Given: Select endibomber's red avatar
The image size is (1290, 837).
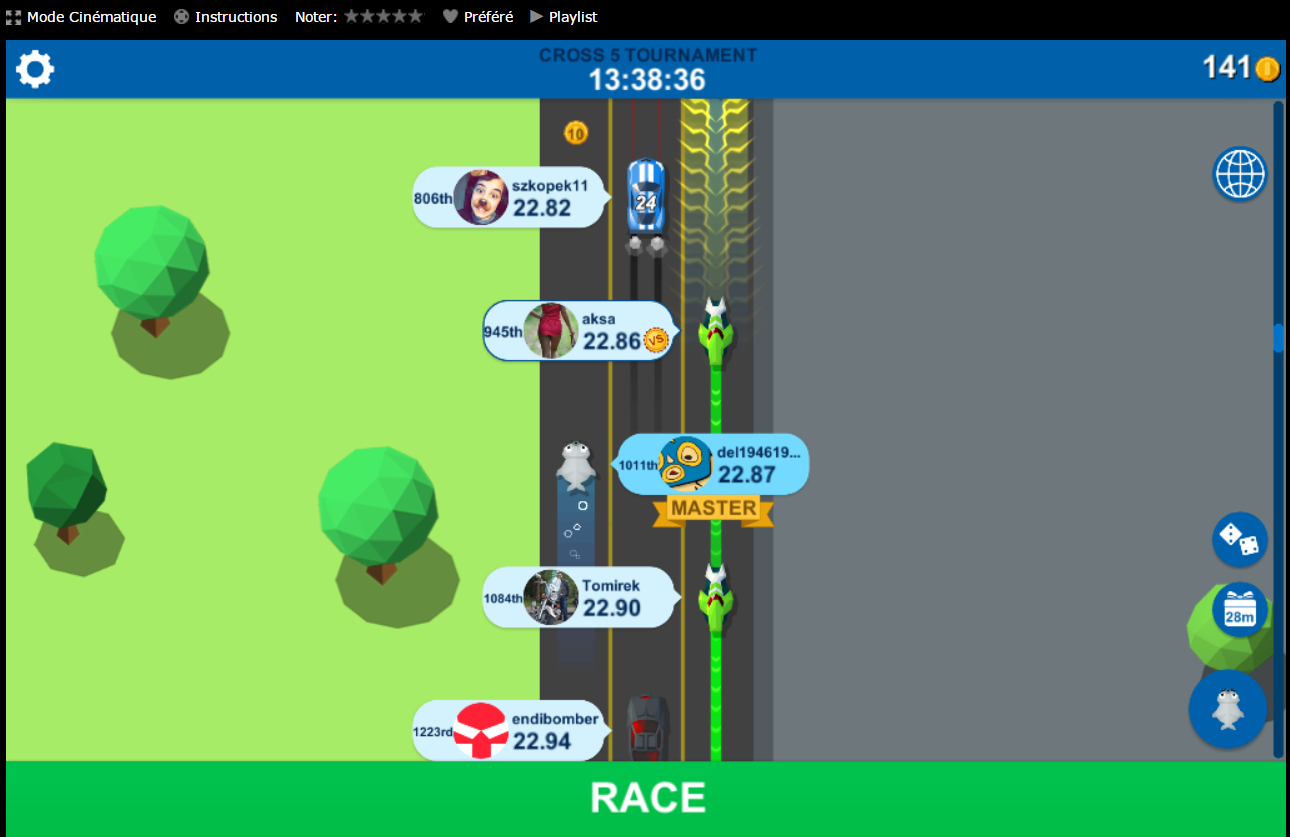Looking at the screenshot, I should click(481, 730).
